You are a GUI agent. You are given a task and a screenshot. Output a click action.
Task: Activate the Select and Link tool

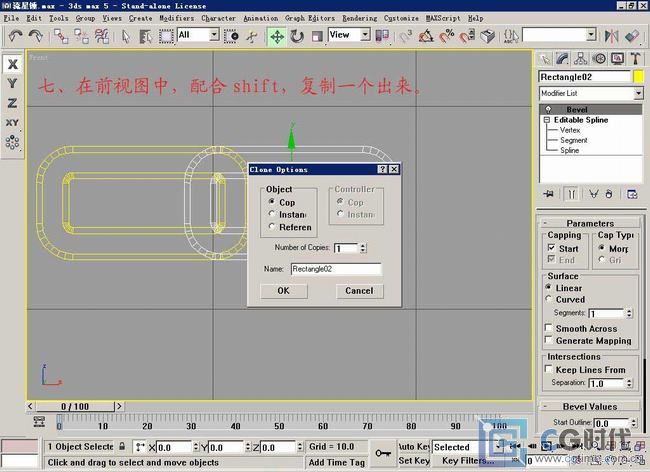pyautogui.click(x=61, y=36)
